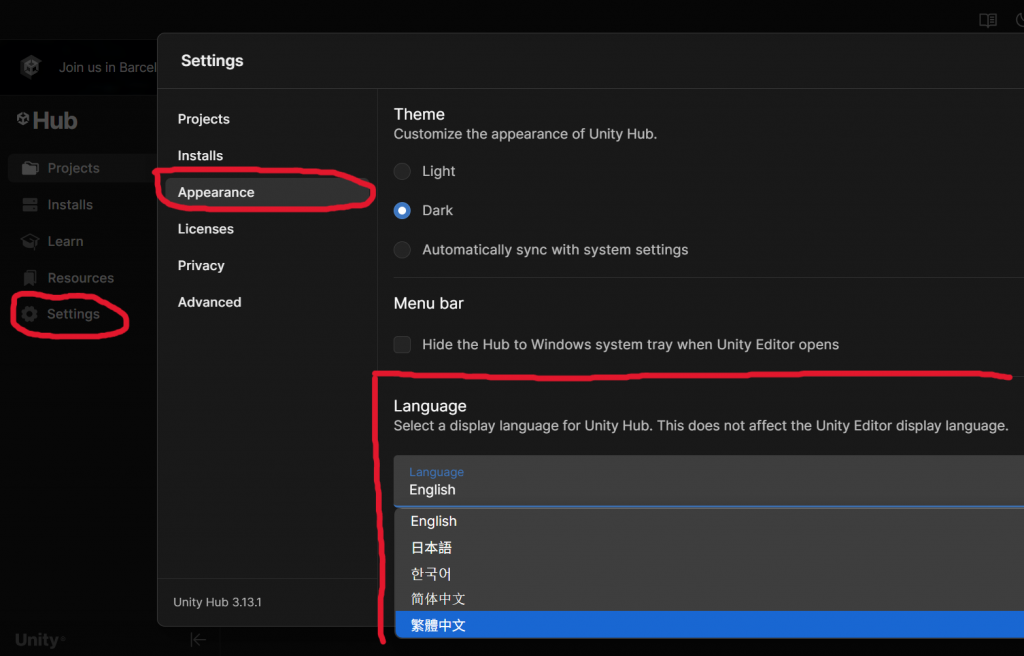Click the Settings dialog title
The height and width of the screenshot is (656, 1024).
click(212, 61)
